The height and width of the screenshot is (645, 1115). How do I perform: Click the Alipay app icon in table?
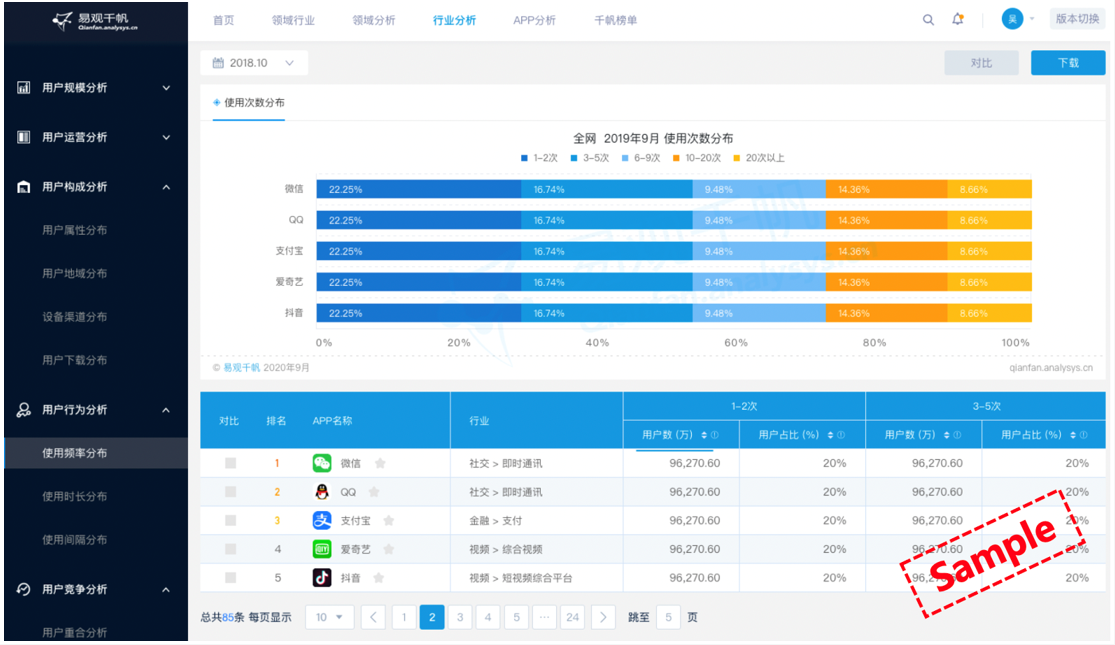point(322,521)
